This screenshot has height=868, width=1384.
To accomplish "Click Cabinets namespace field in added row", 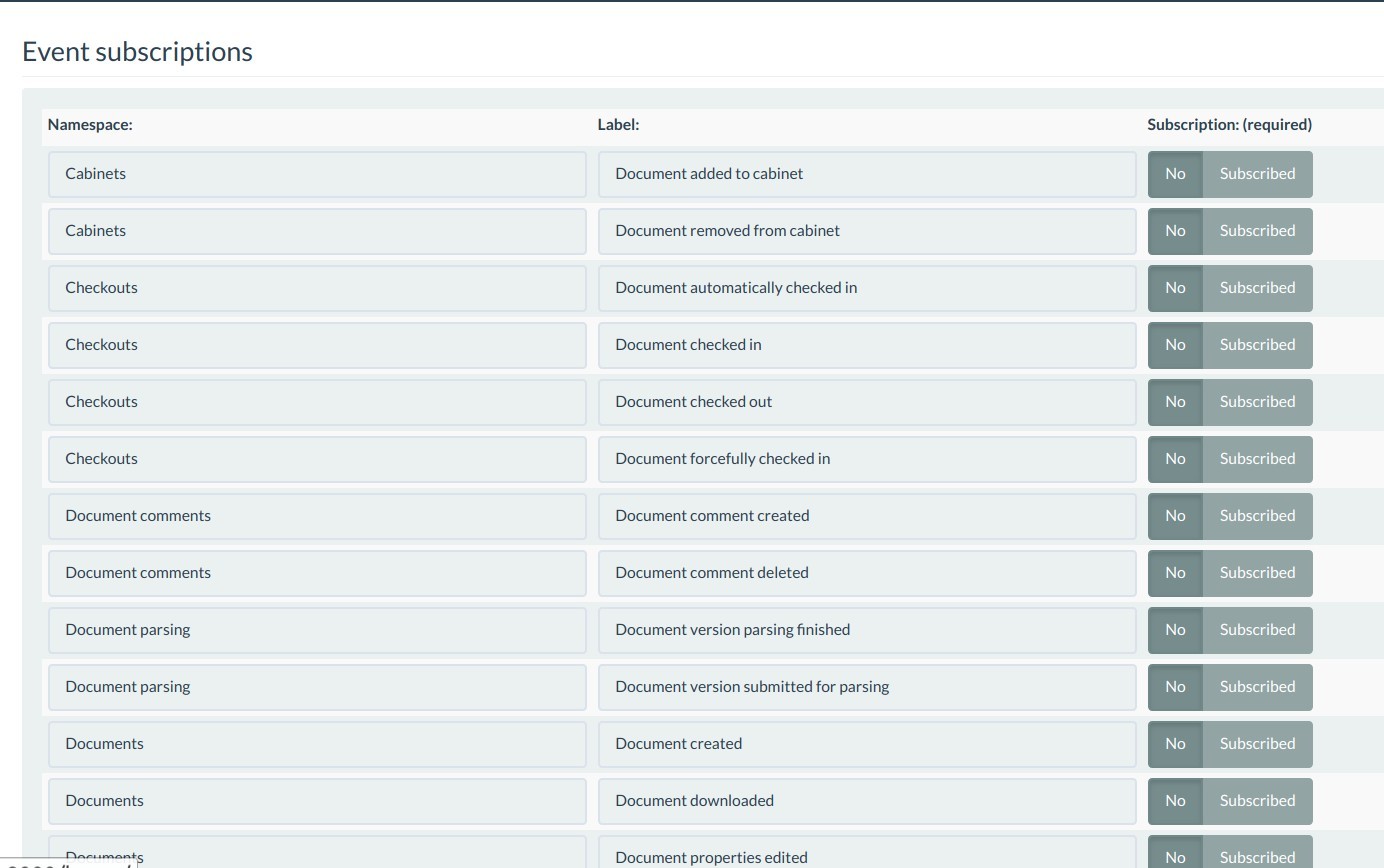I will pyautogui.click(x=317, y=174).
